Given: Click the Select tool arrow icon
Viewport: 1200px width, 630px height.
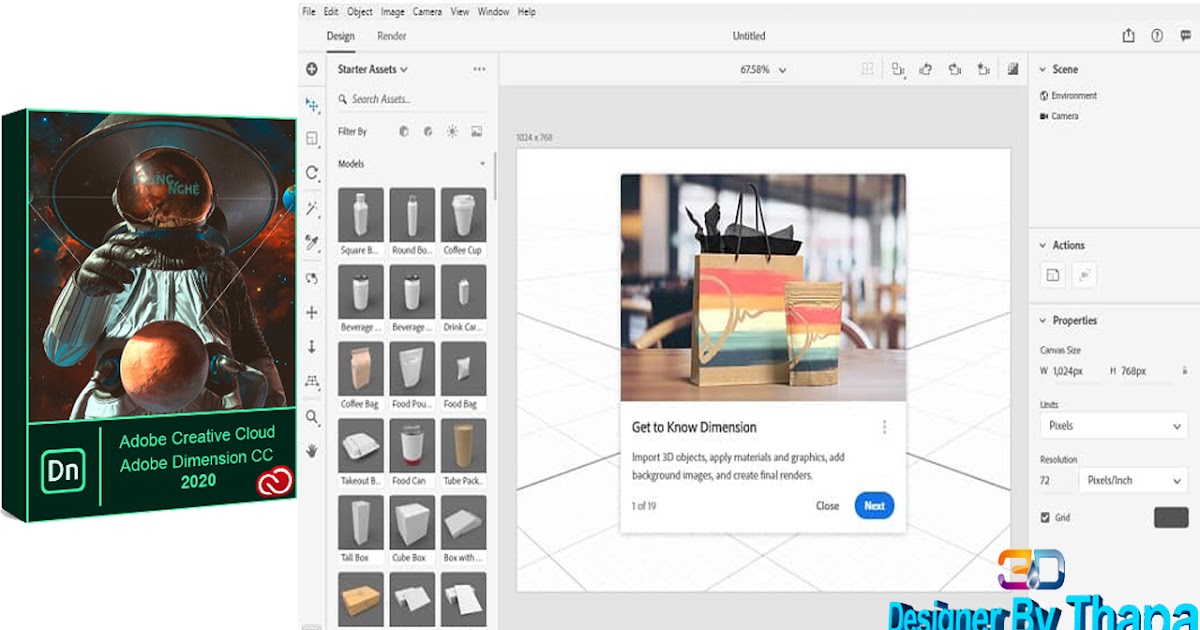Looking at the screenshot, I should 311,105.
